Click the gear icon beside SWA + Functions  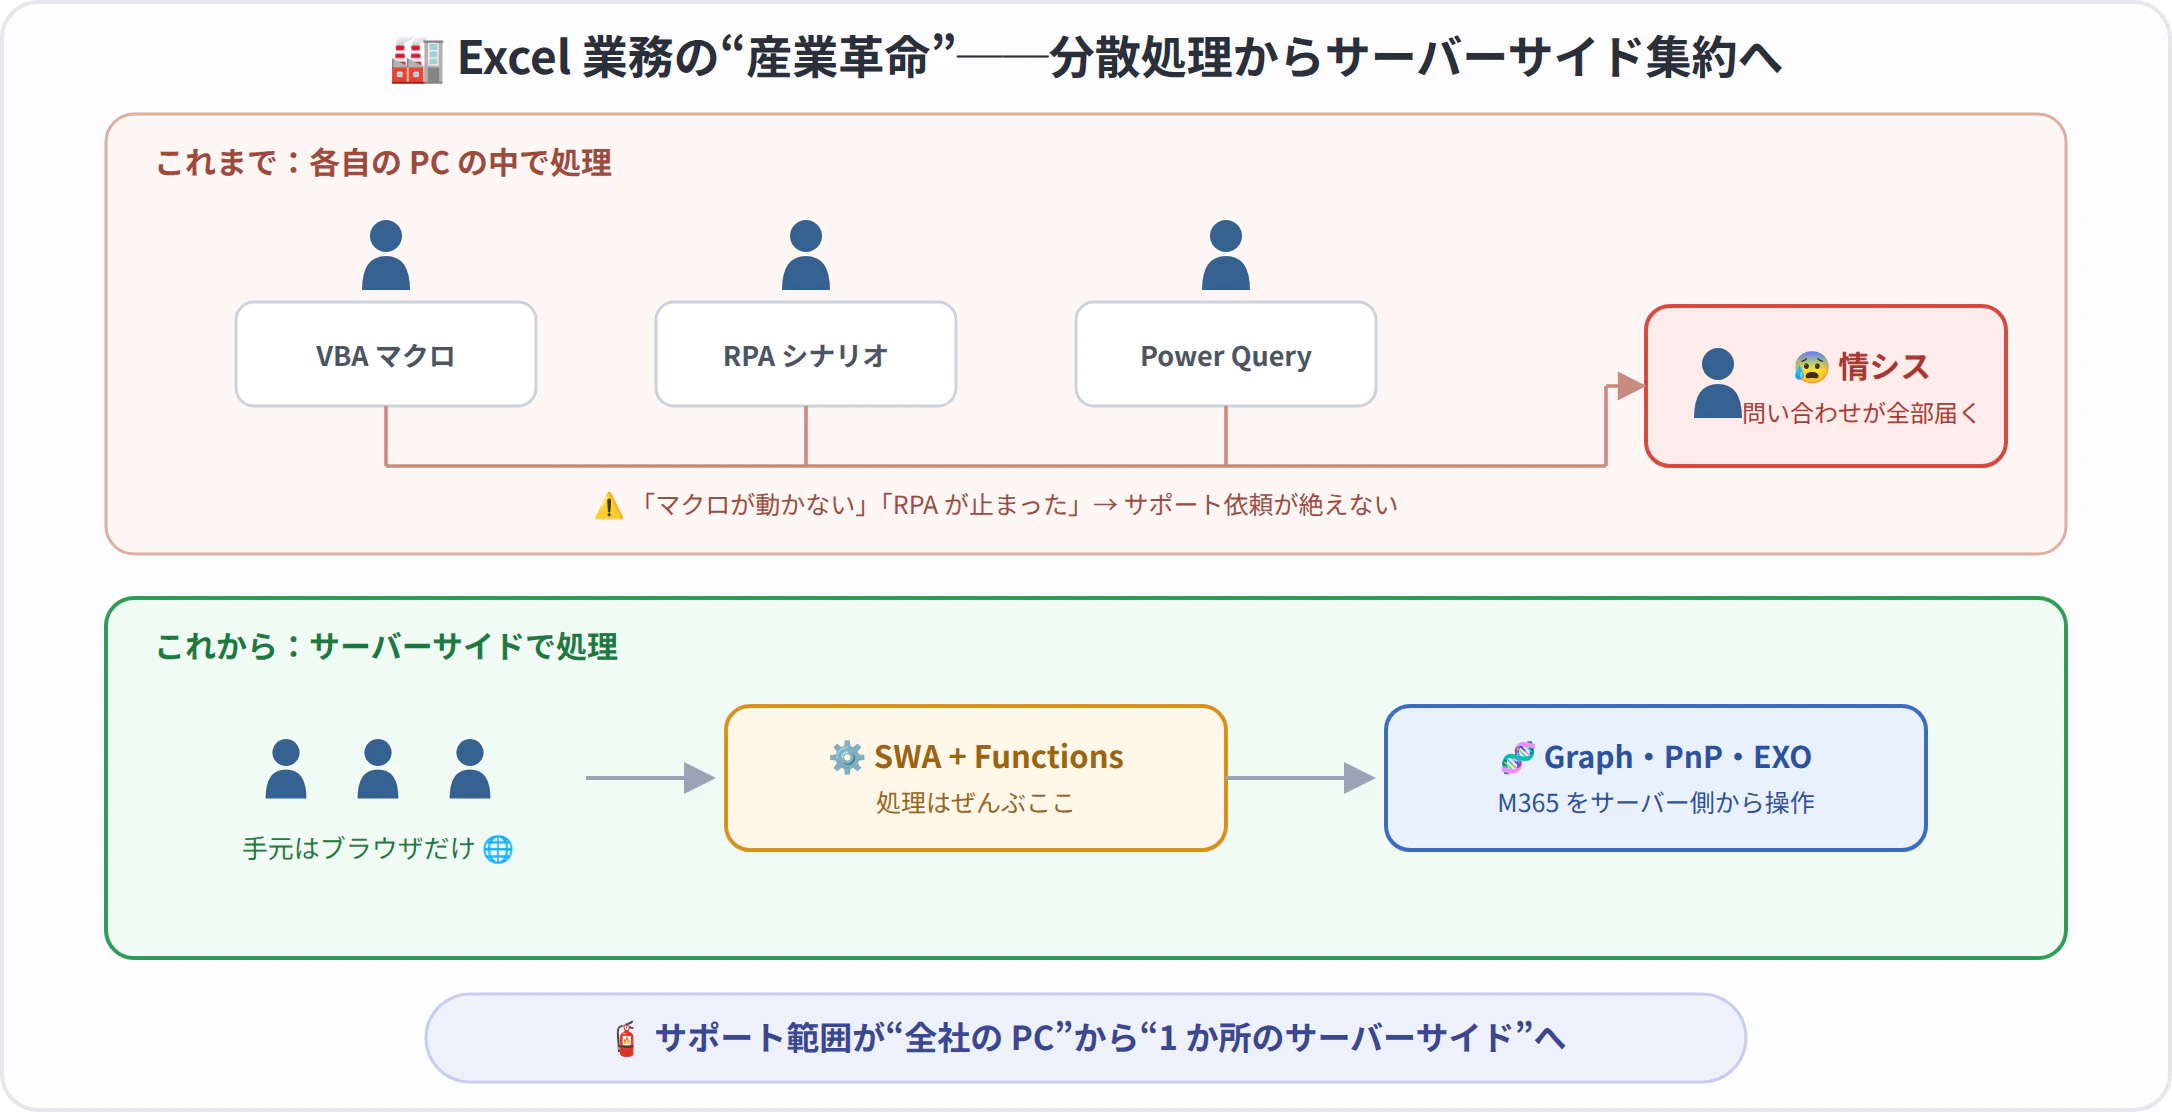click(x=847, y=757)
